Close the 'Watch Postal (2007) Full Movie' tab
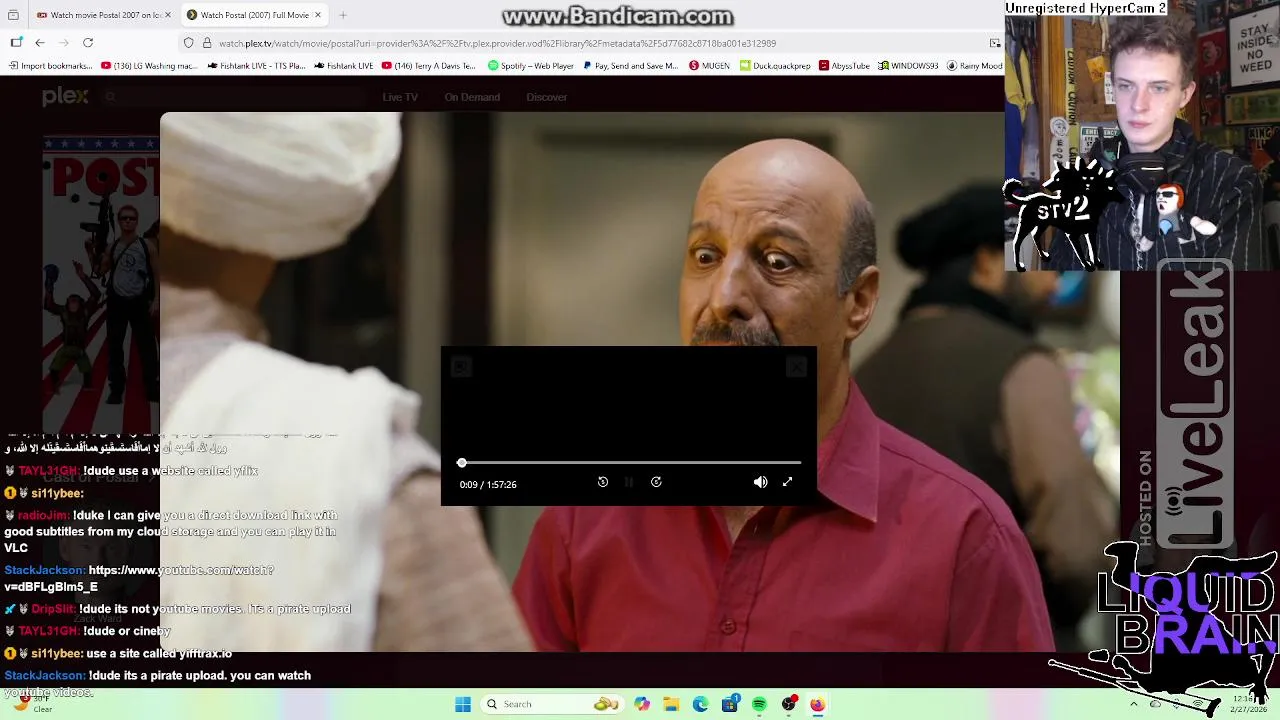 click(318, 15)
